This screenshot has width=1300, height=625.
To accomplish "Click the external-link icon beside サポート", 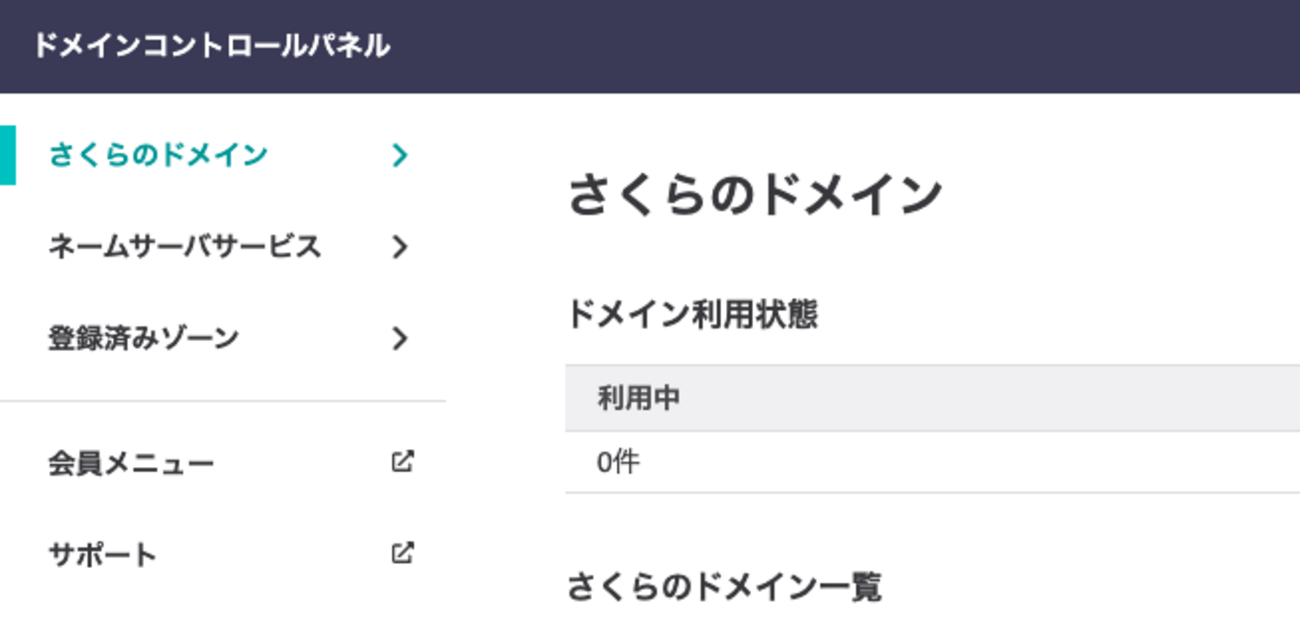I will click(x=402, y=553).
